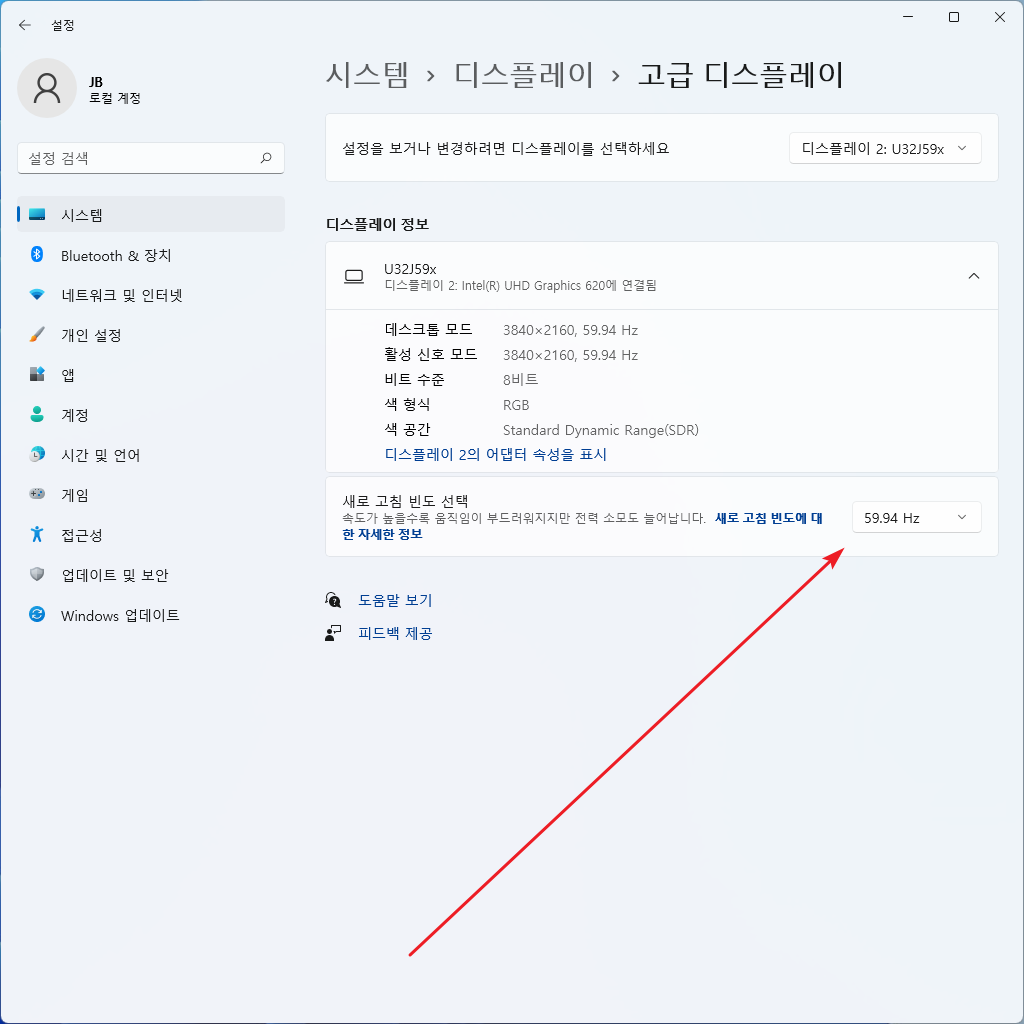Minimize the 설정 window
1024x1024 pixels.
[908, 17]
